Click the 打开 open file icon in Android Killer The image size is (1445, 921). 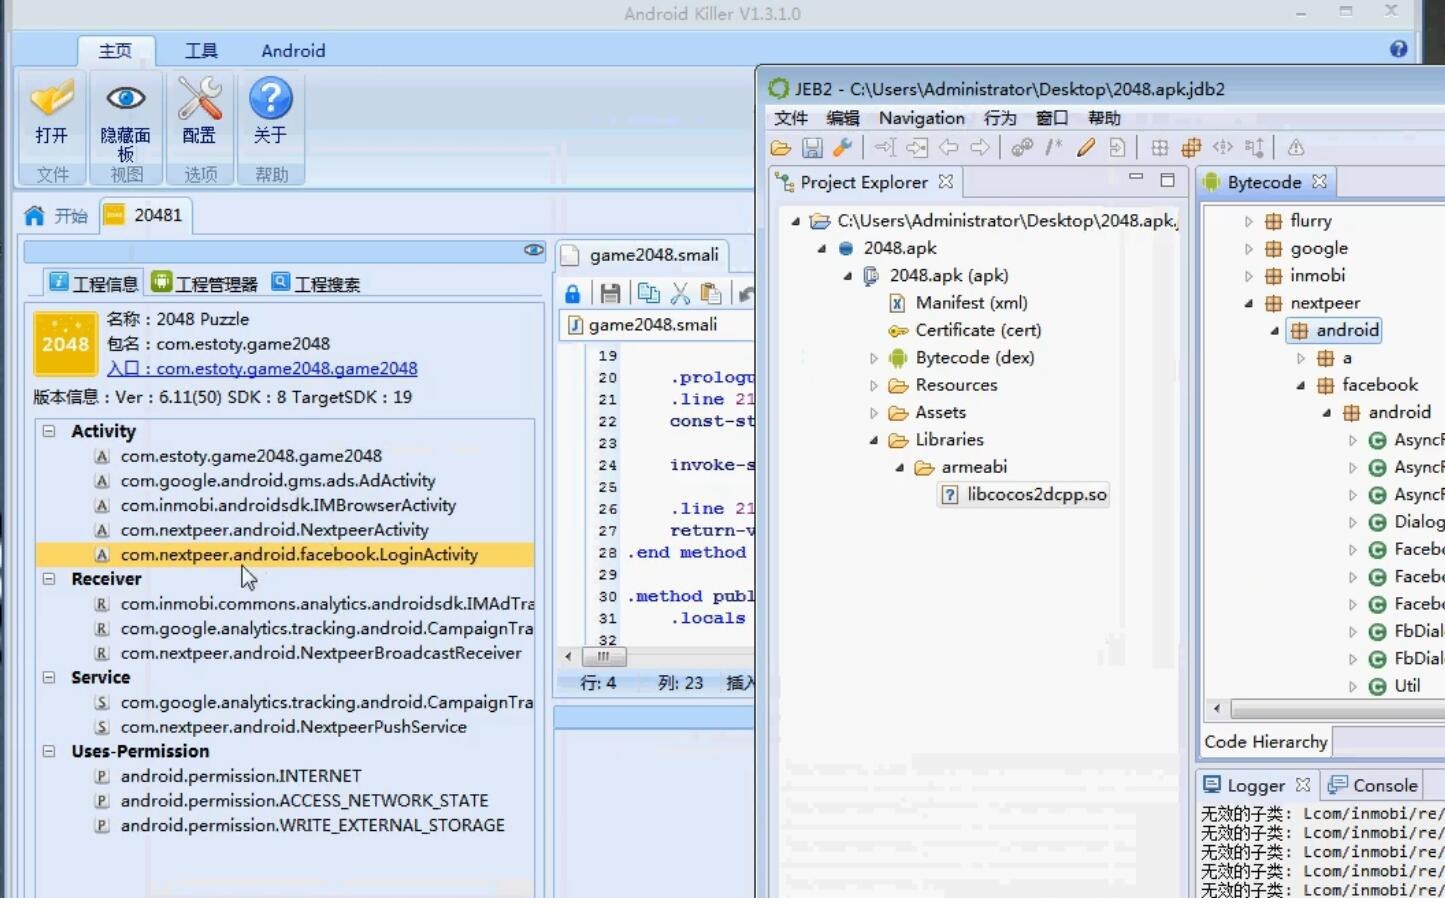pyautogui.click(x=51, y=99)
